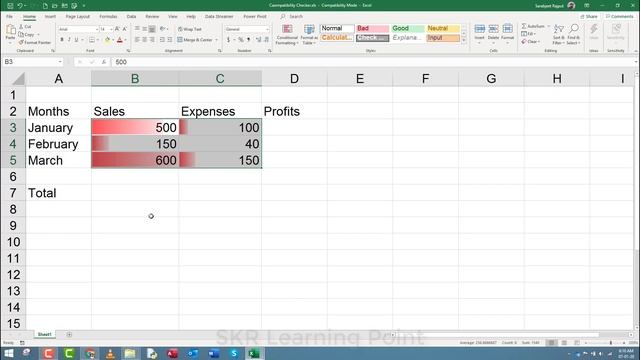Switch to the Data tab
640x360 pixels.
(x=131, y=16)
